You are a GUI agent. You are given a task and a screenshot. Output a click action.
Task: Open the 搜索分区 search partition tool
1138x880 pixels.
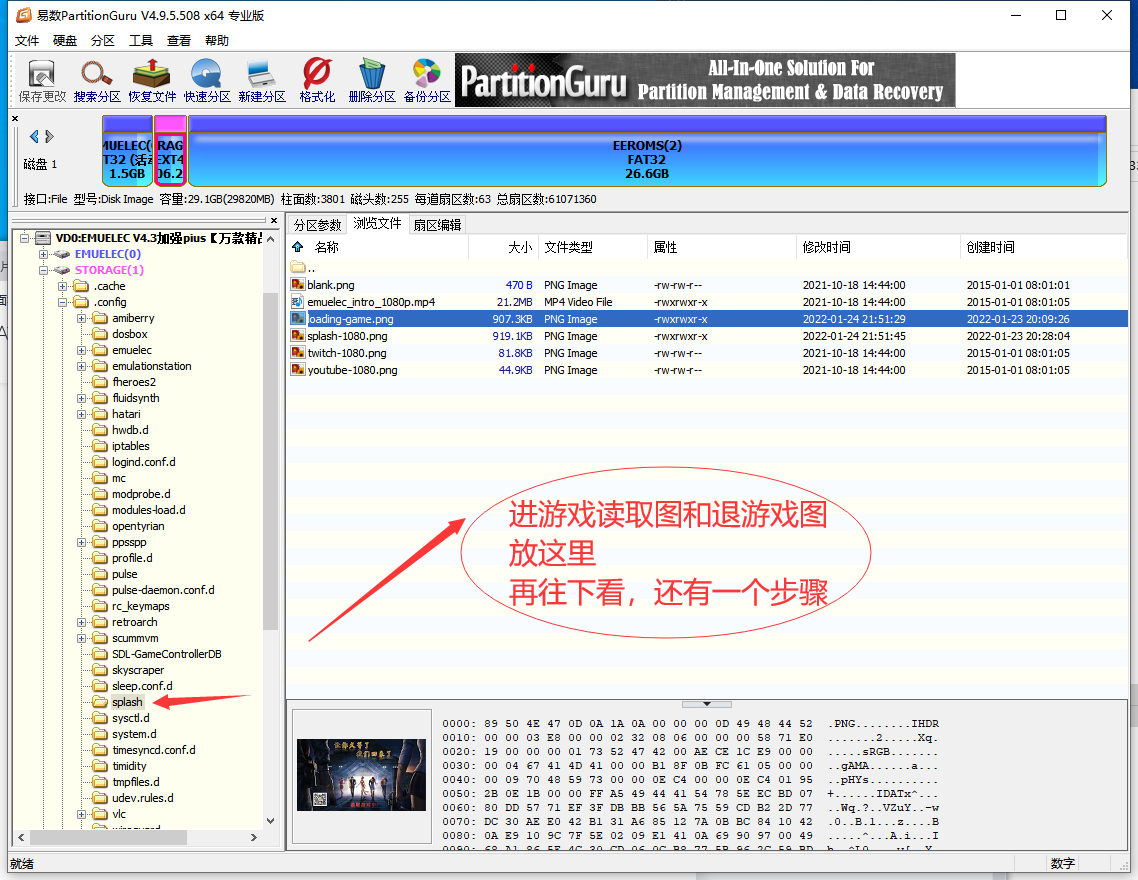click(97, 81)
